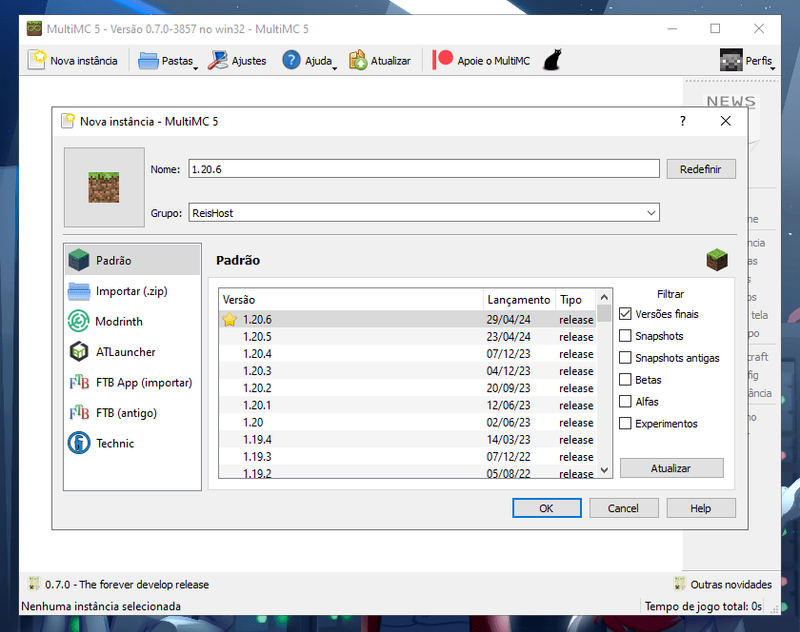Enable the Alfas filter checkbox

625,401
